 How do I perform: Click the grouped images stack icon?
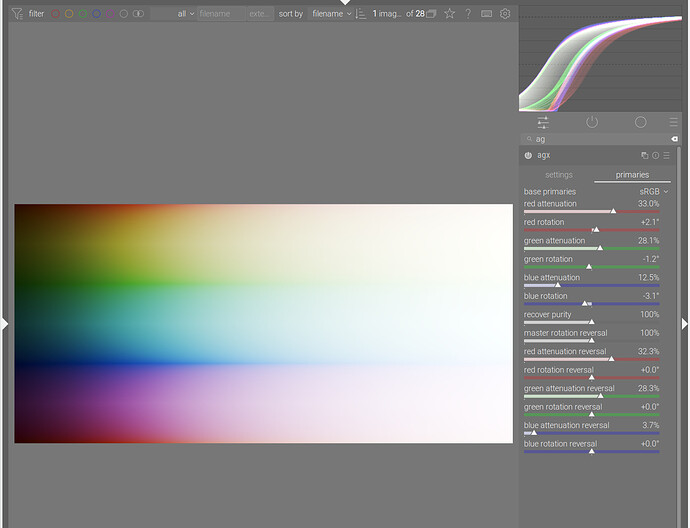431,14
